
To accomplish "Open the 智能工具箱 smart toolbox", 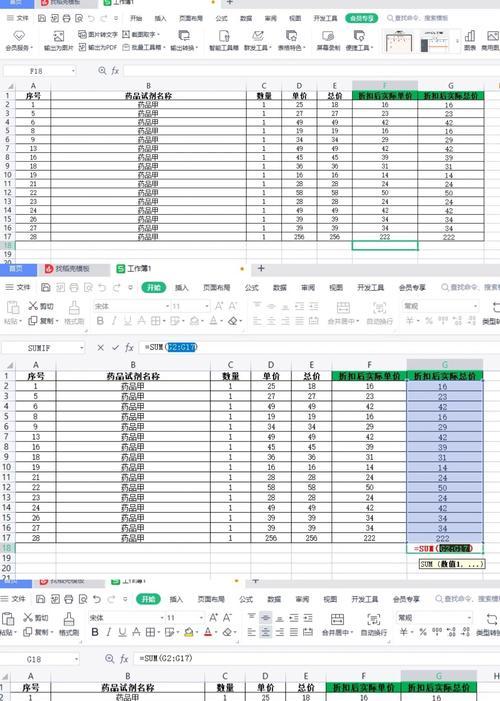I will [224, 41].
